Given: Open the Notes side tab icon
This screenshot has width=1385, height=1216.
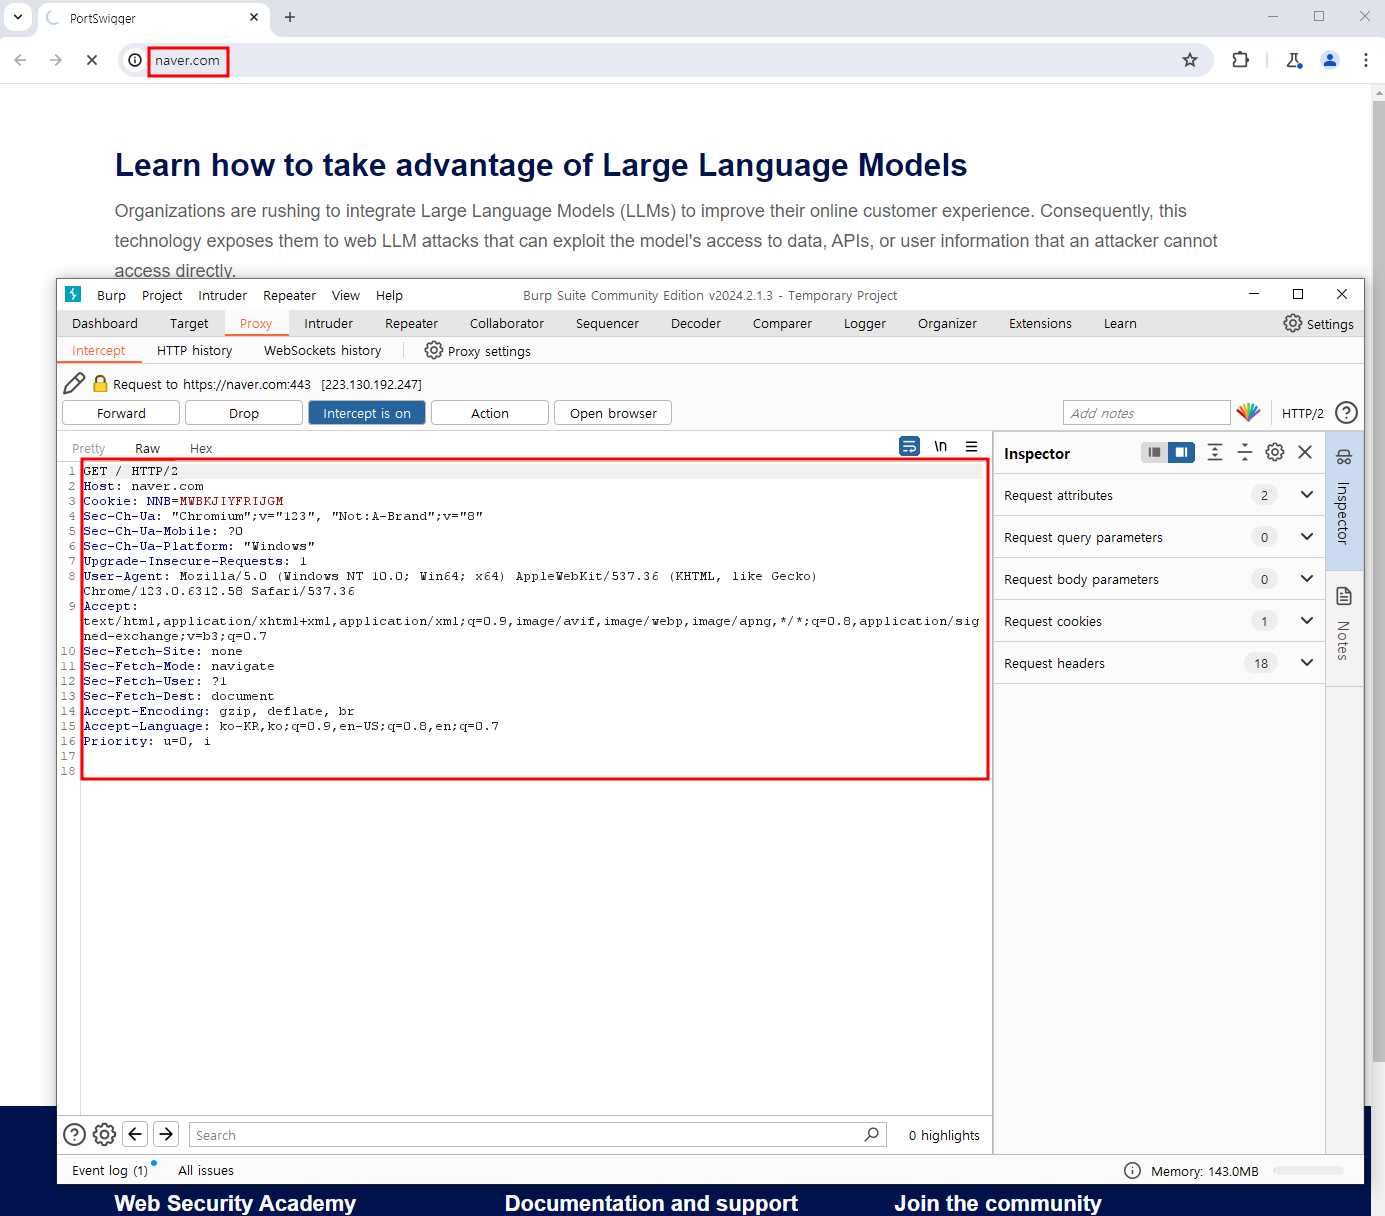Looking at the screenshot, I should [x=1344, y=596].
